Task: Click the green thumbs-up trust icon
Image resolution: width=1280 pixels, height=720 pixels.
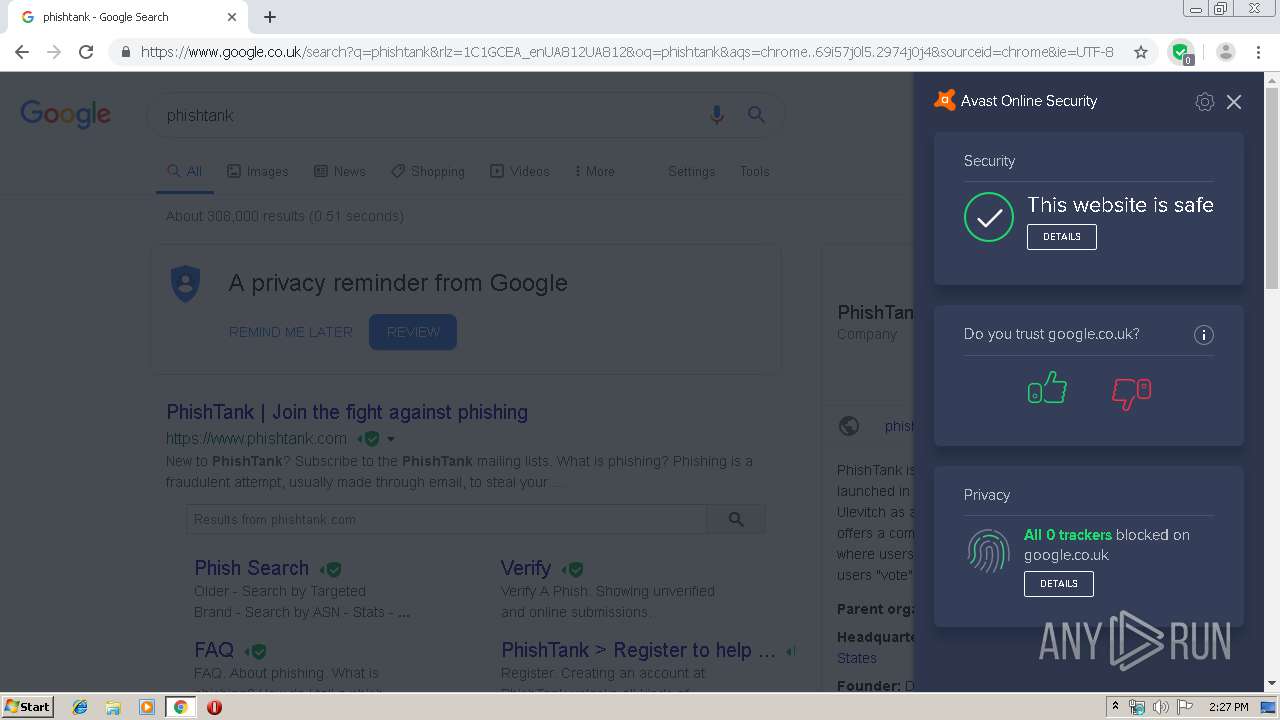Action: point(1047,388)
